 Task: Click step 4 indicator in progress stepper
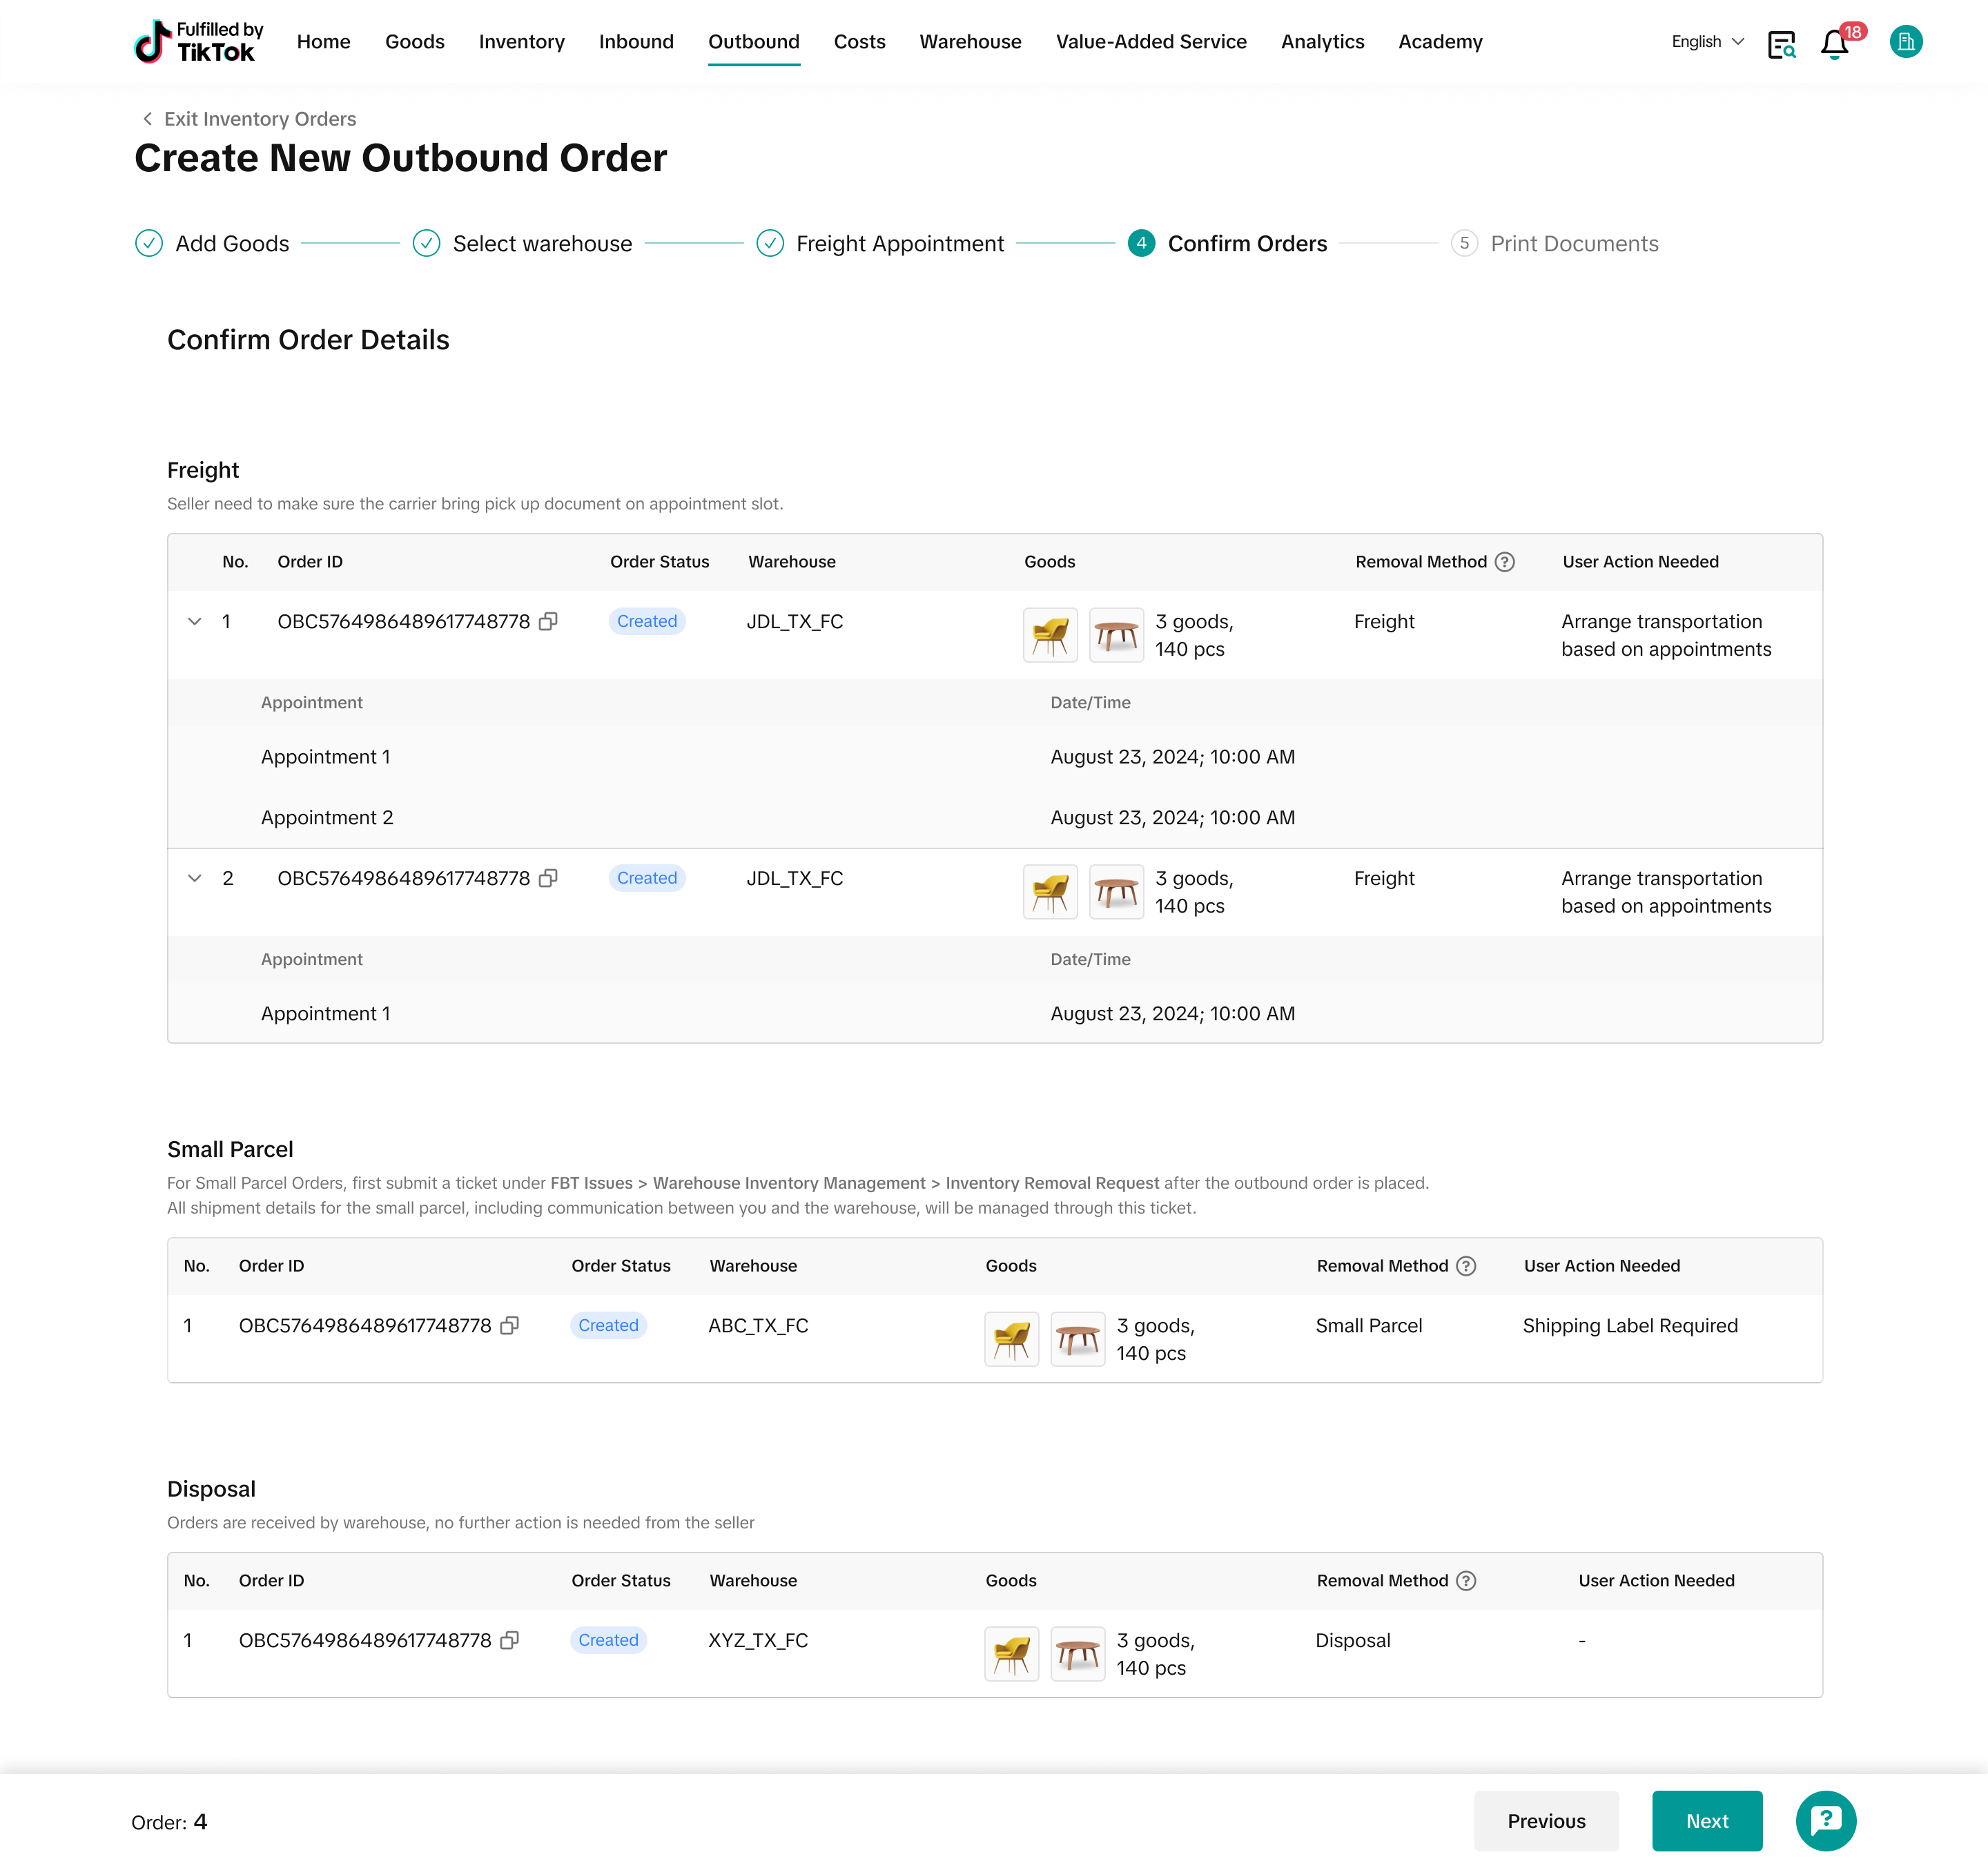(x=1141, y=243)
